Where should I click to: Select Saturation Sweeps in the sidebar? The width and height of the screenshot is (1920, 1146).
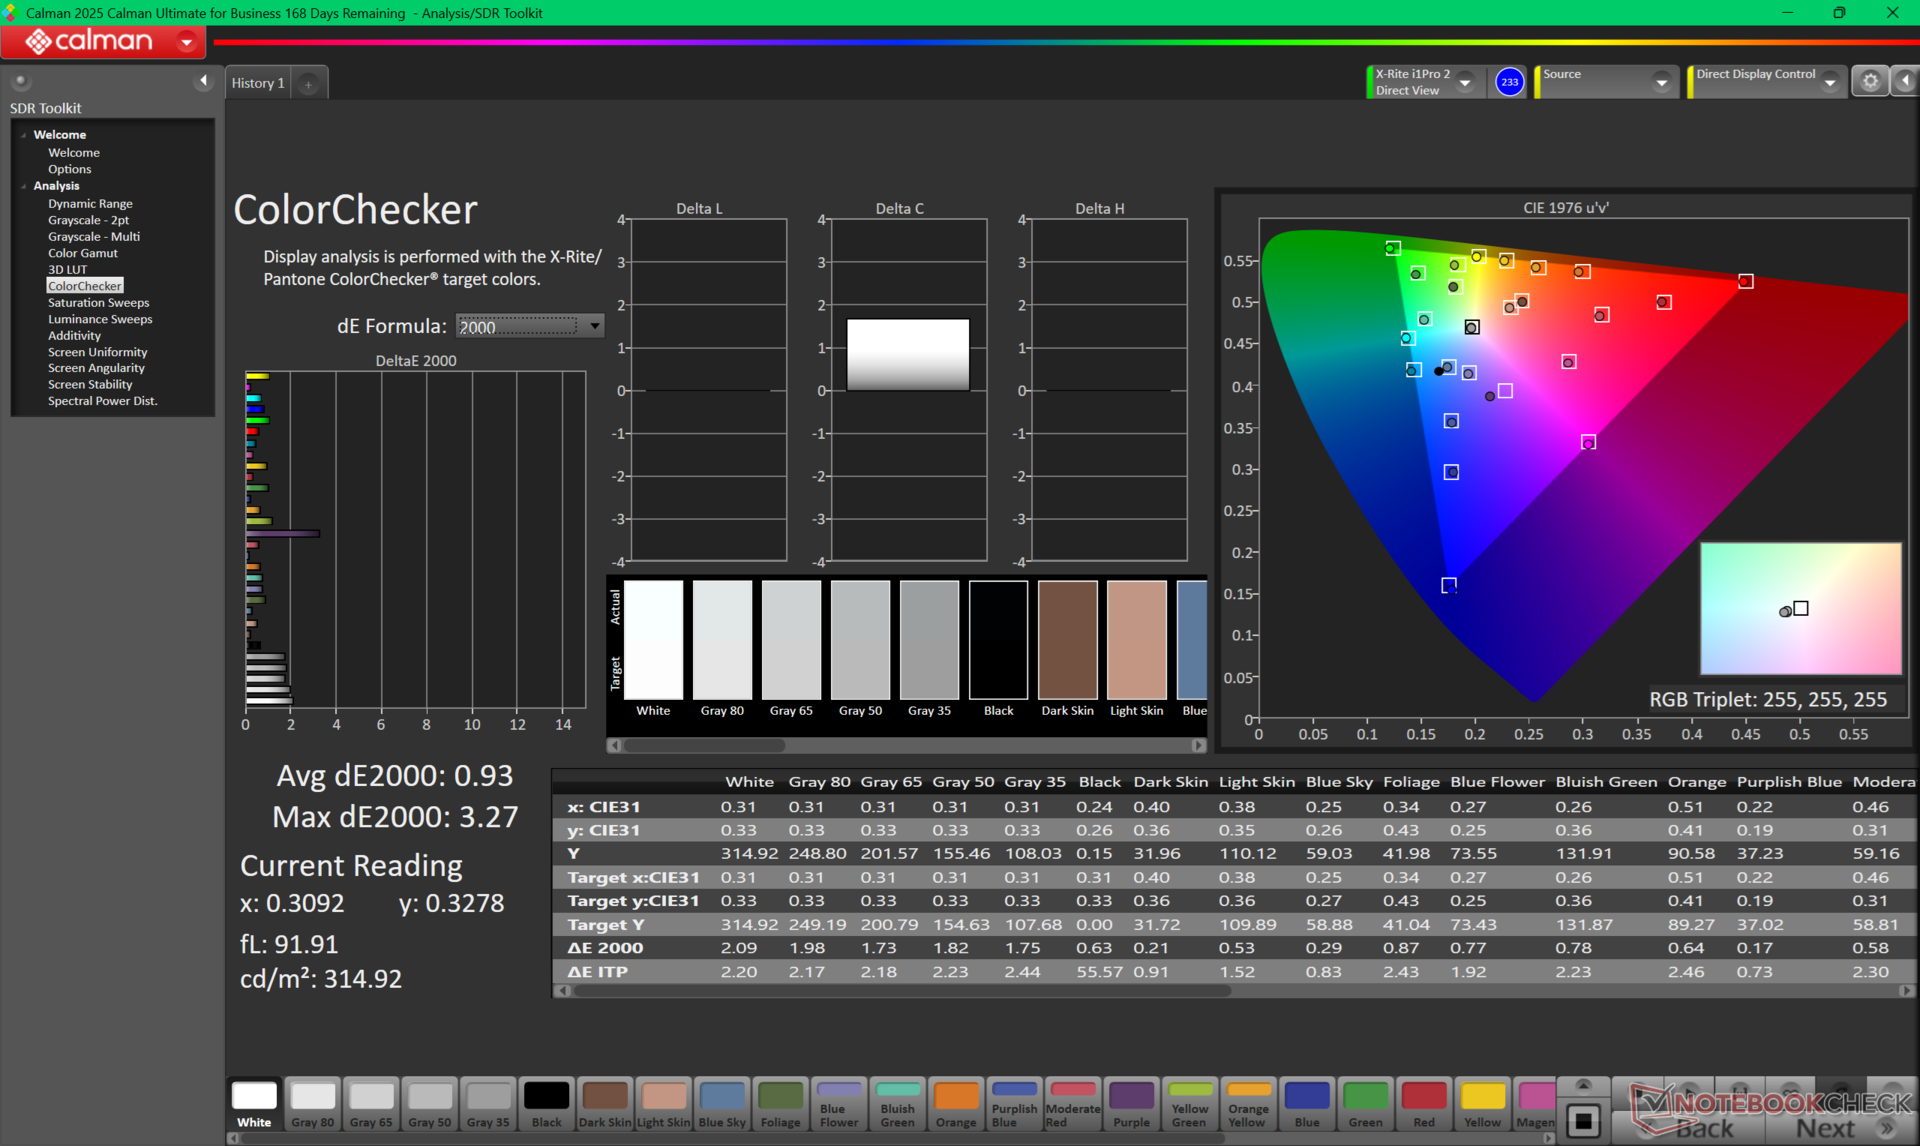pyautogui.click(x=98, y=302)
